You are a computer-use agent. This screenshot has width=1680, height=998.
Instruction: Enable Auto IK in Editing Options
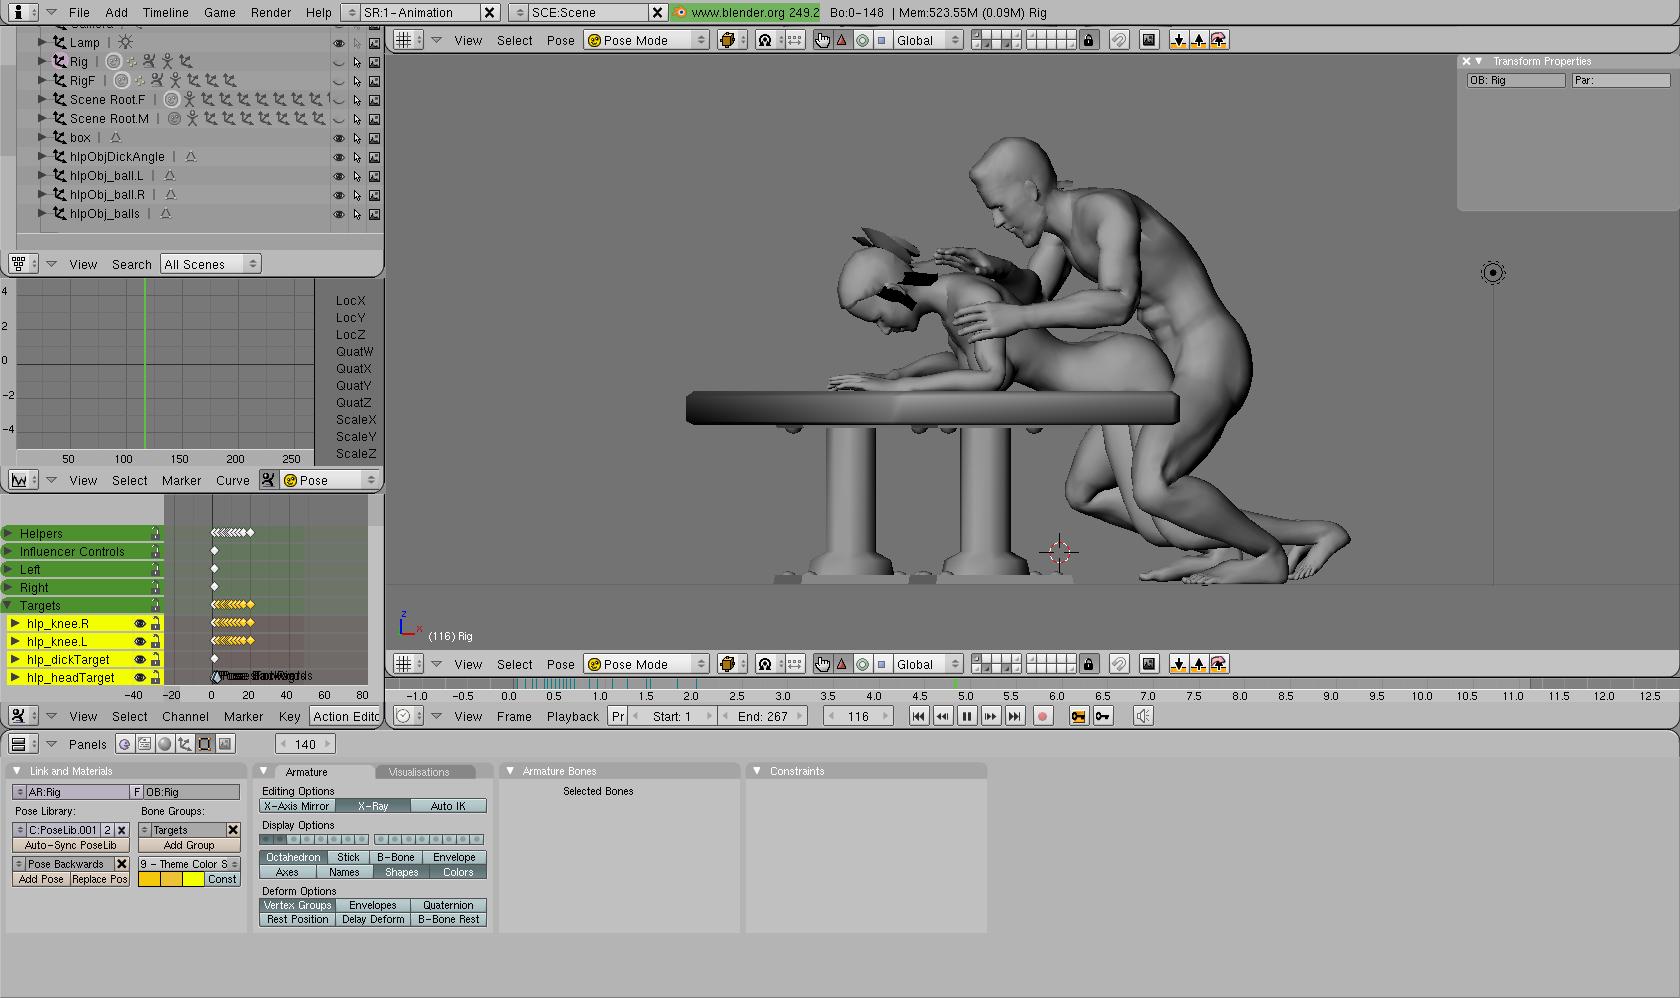click(x=448, y=806)
